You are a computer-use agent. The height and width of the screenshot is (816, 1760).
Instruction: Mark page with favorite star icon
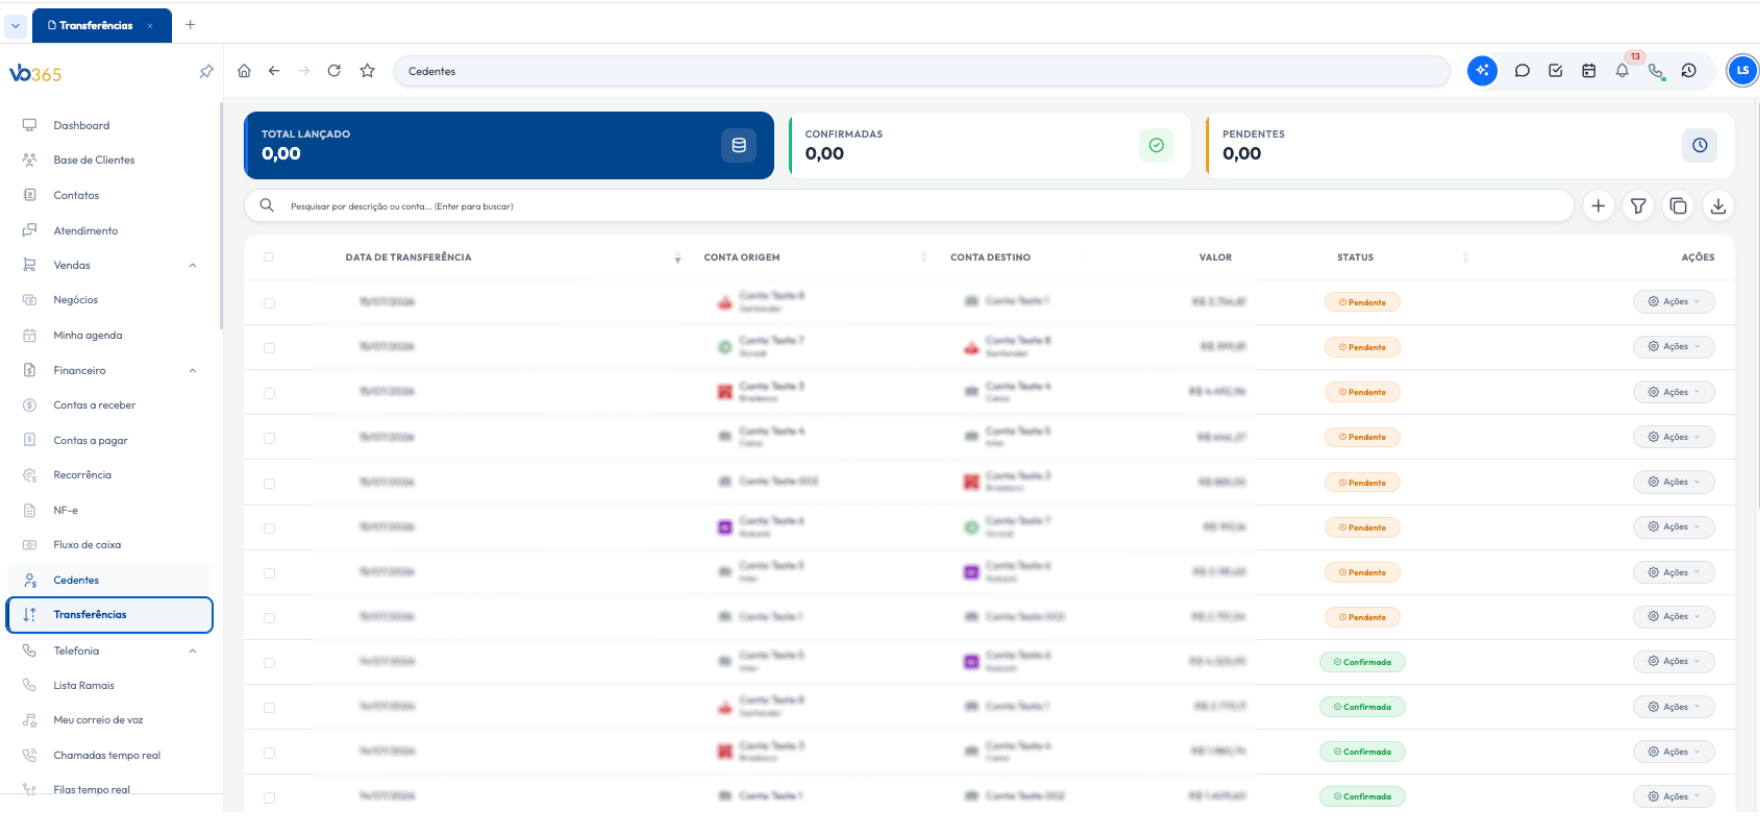[367, 71]
